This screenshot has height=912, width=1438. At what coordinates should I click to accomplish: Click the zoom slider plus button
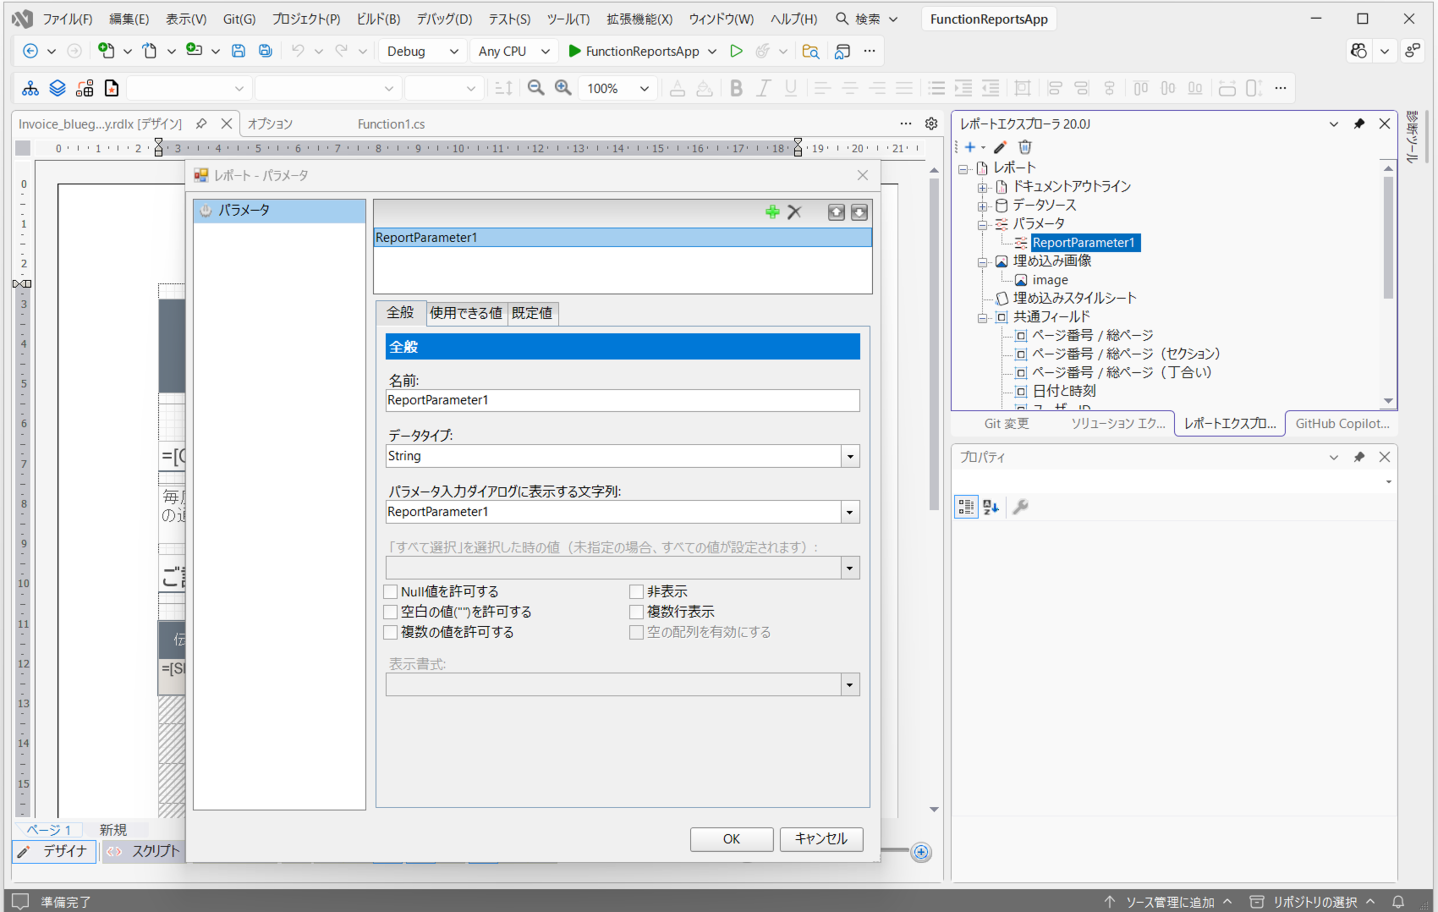(921, 852)
